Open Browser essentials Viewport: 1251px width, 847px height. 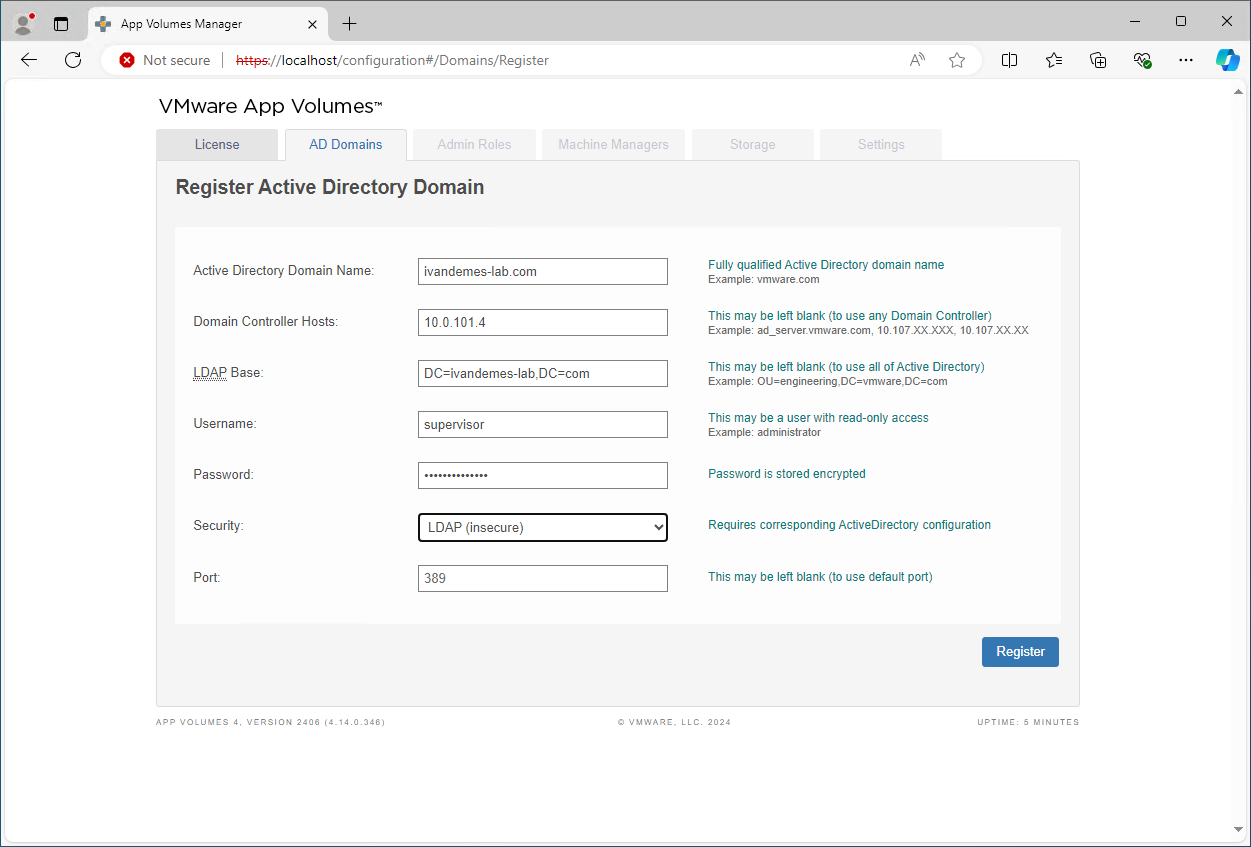coord(1142,60)
